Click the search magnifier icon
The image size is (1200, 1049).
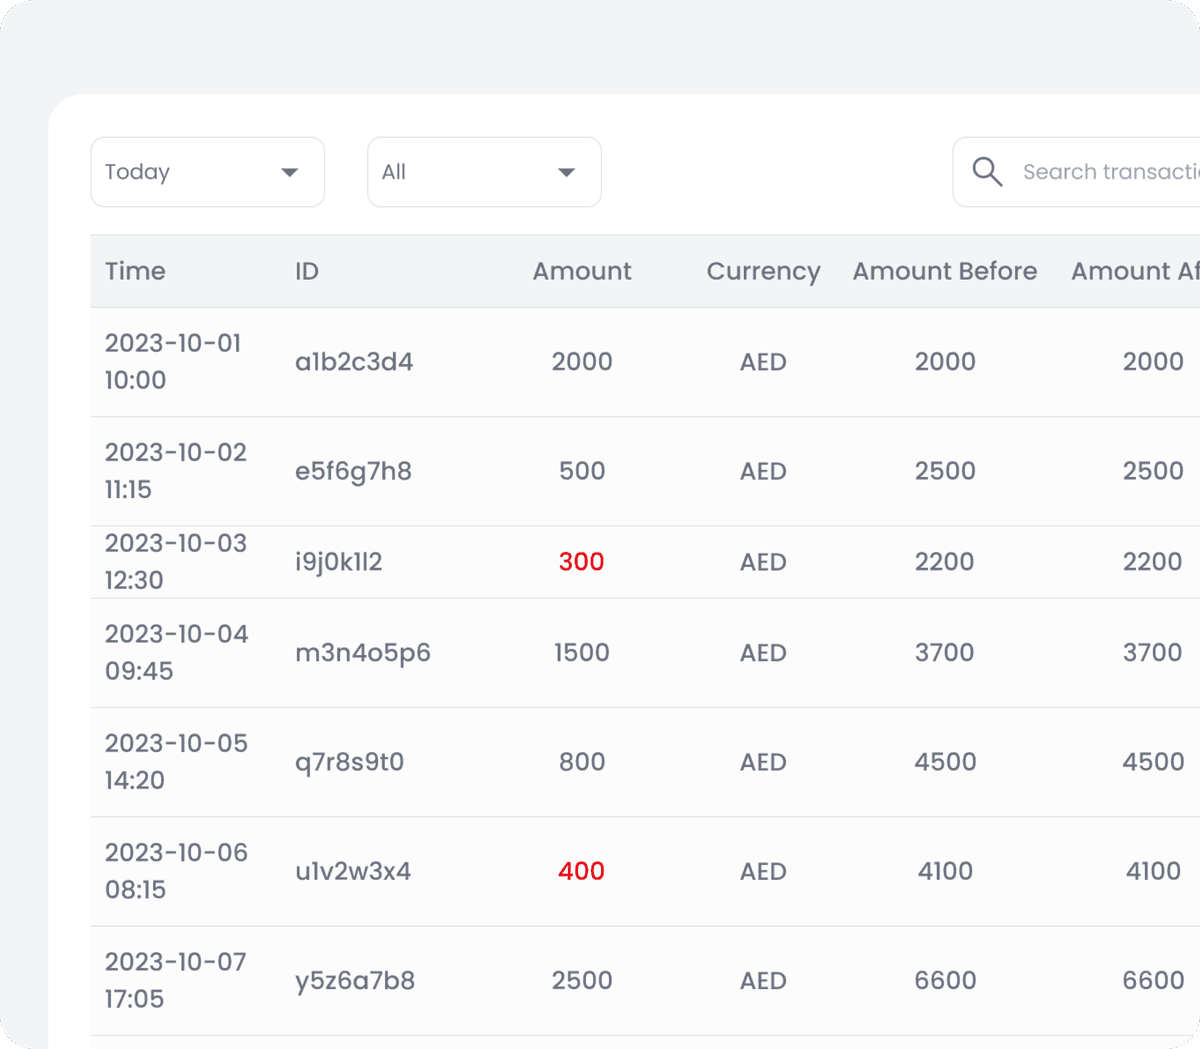987,172
